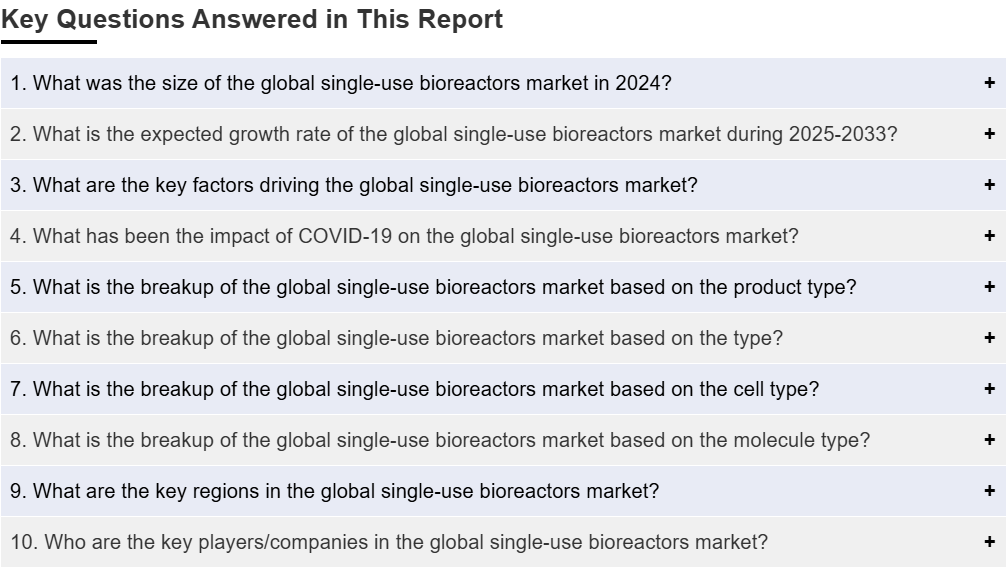Select the Key Questions Answered heading
Screen dimensions: 1007x569
[x=252, y=19]
